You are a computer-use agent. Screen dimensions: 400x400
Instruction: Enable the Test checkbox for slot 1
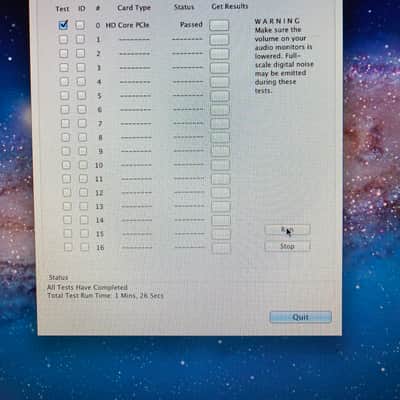[x=63, y=39]
